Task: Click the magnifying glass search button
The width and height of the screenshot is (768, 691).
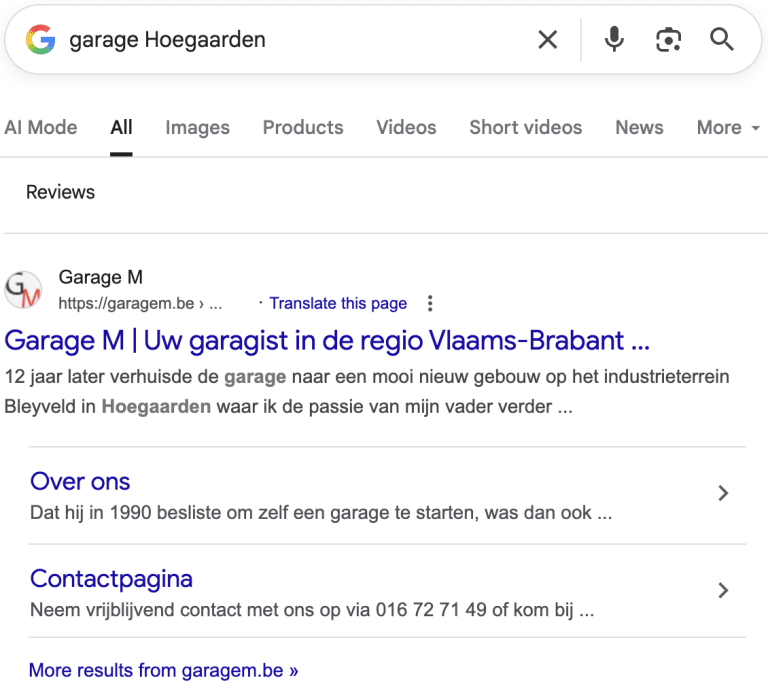Action: coord(722,40)
